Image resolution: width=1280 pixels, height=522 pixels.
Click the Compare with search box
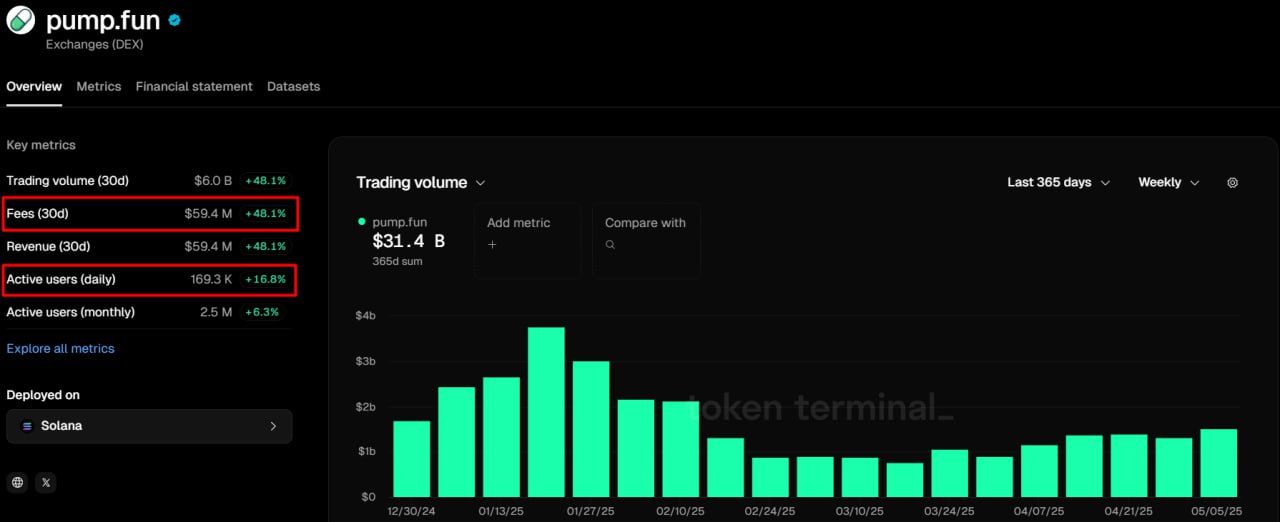pos(646,240)
